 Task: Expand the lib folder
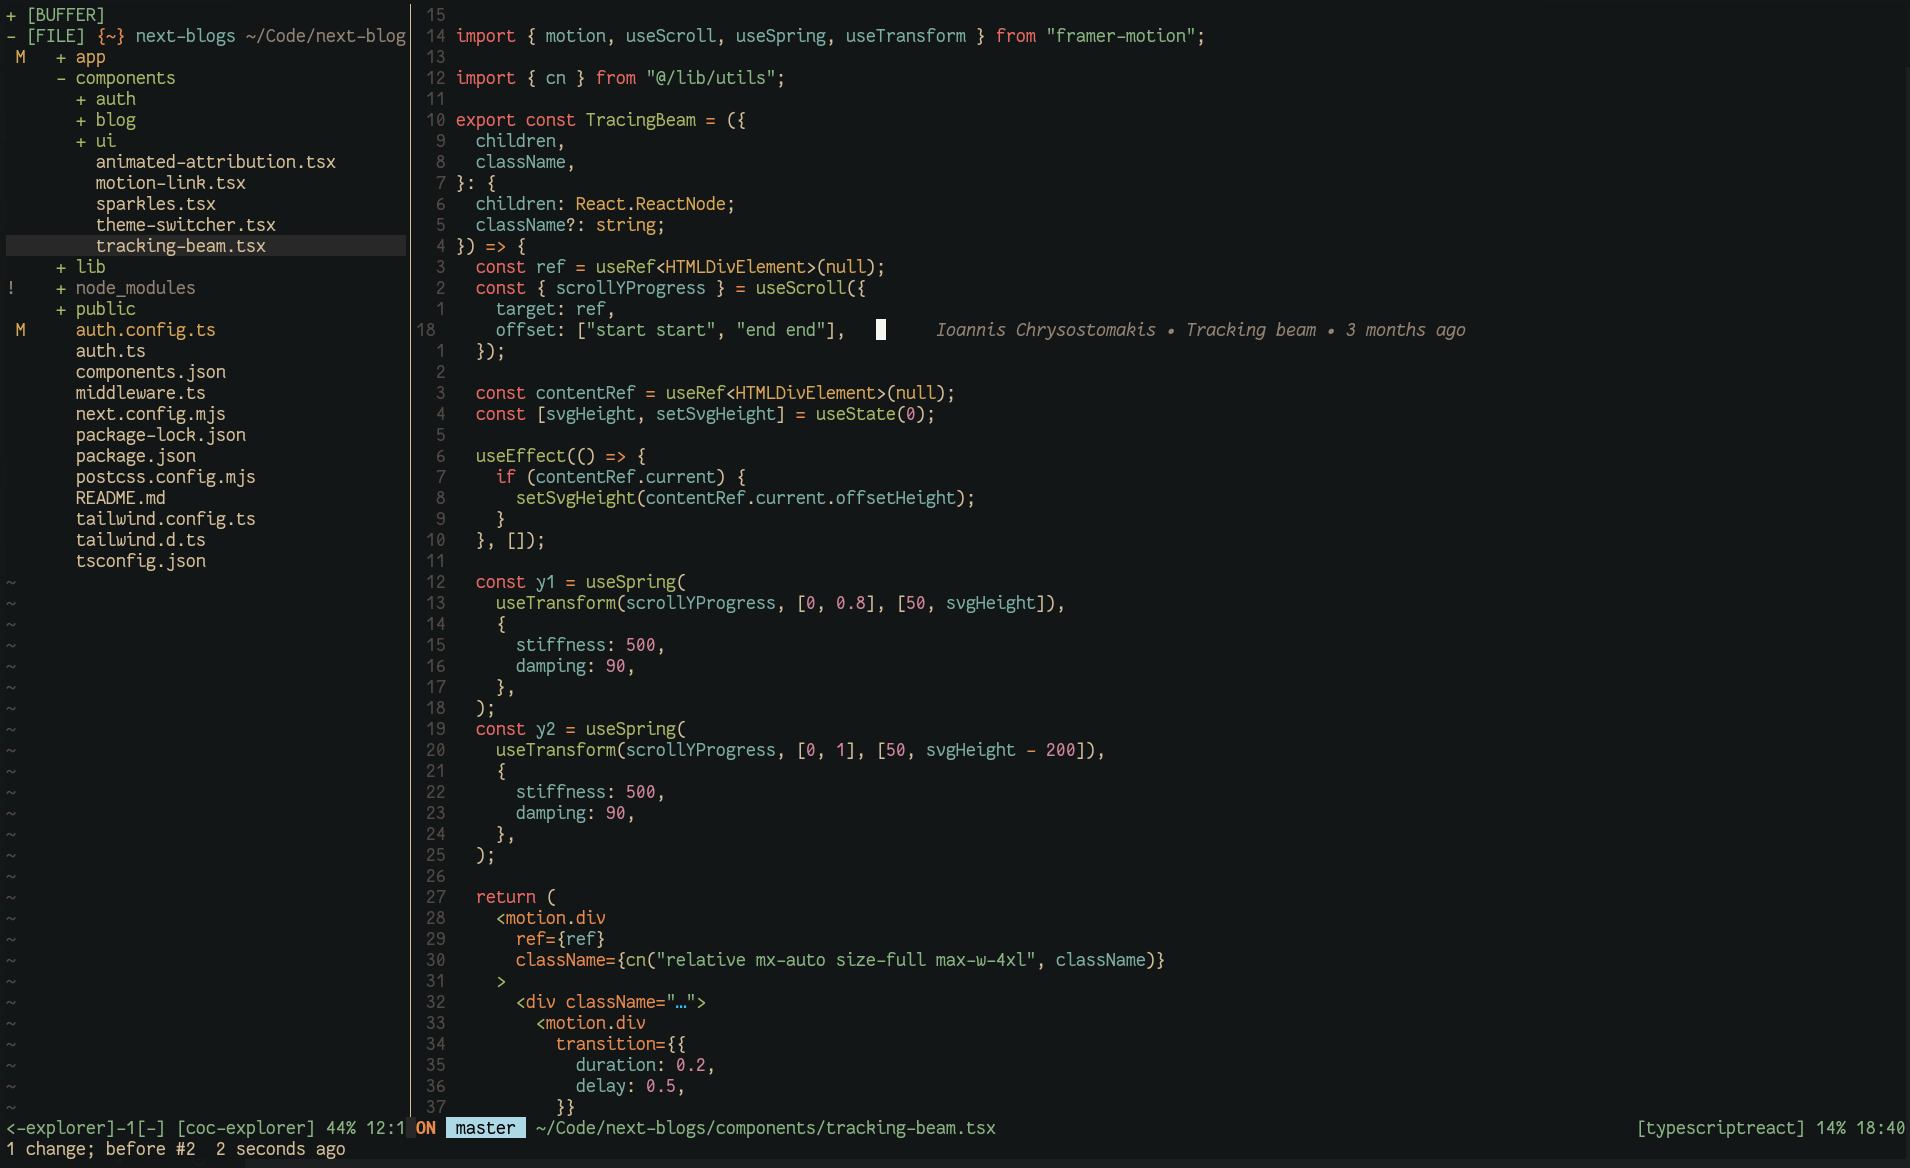coord(61,267)
